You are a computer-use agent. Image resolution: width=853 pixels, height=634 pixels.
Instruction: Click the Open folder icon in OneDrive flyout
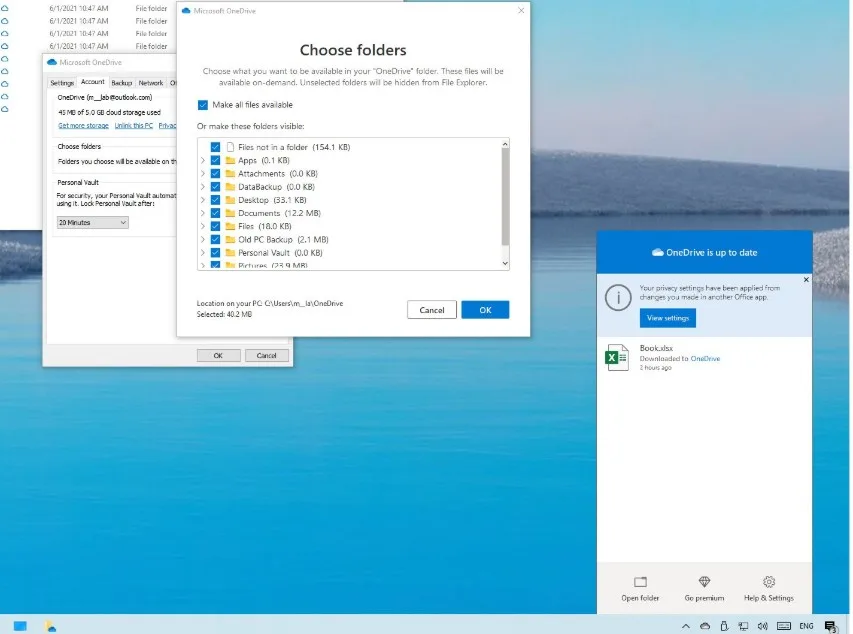click(640, 582)
